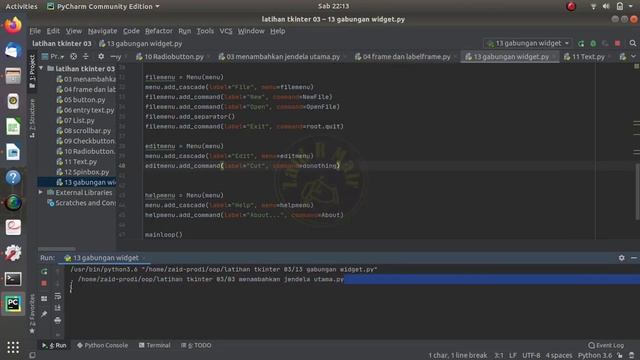Show Applications grid in dock

click(x=13, y=347)
